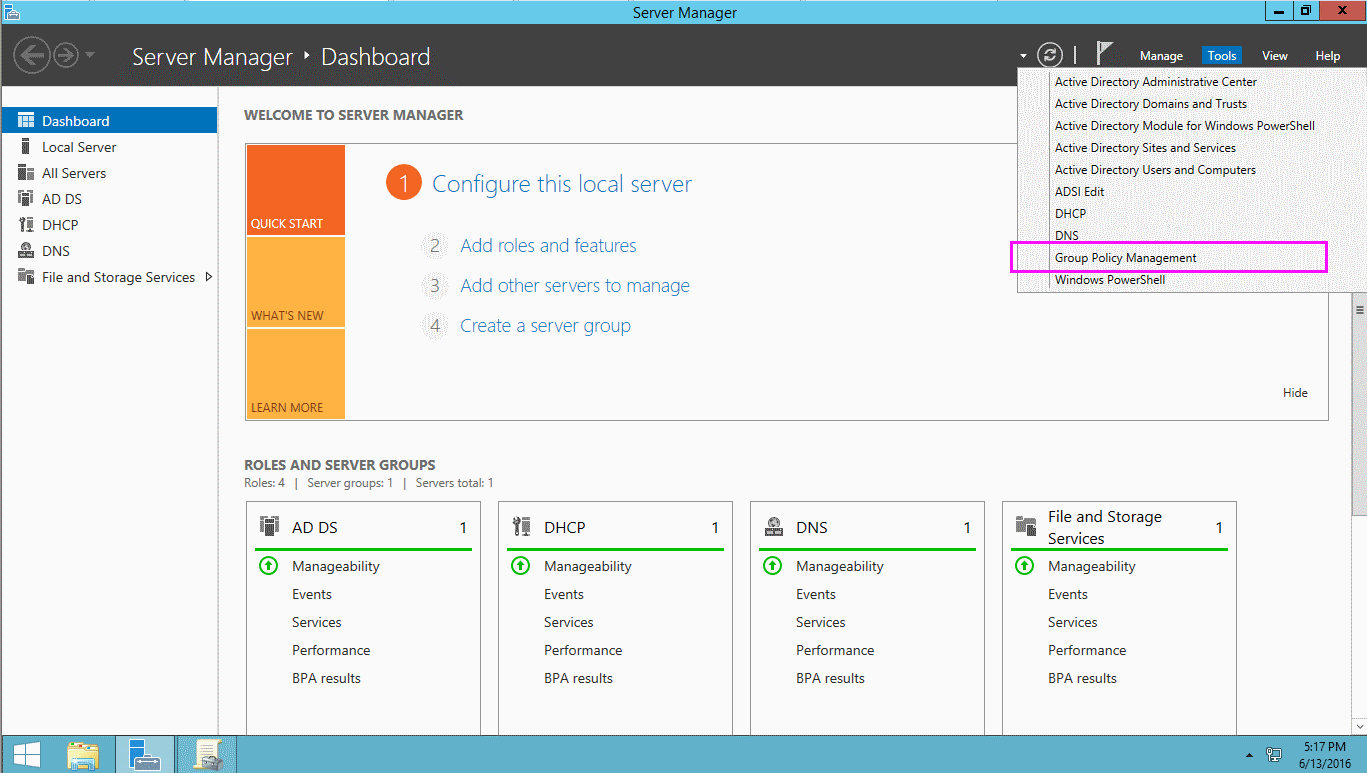Click AD DS Manageability status icon

pos(268,566)
